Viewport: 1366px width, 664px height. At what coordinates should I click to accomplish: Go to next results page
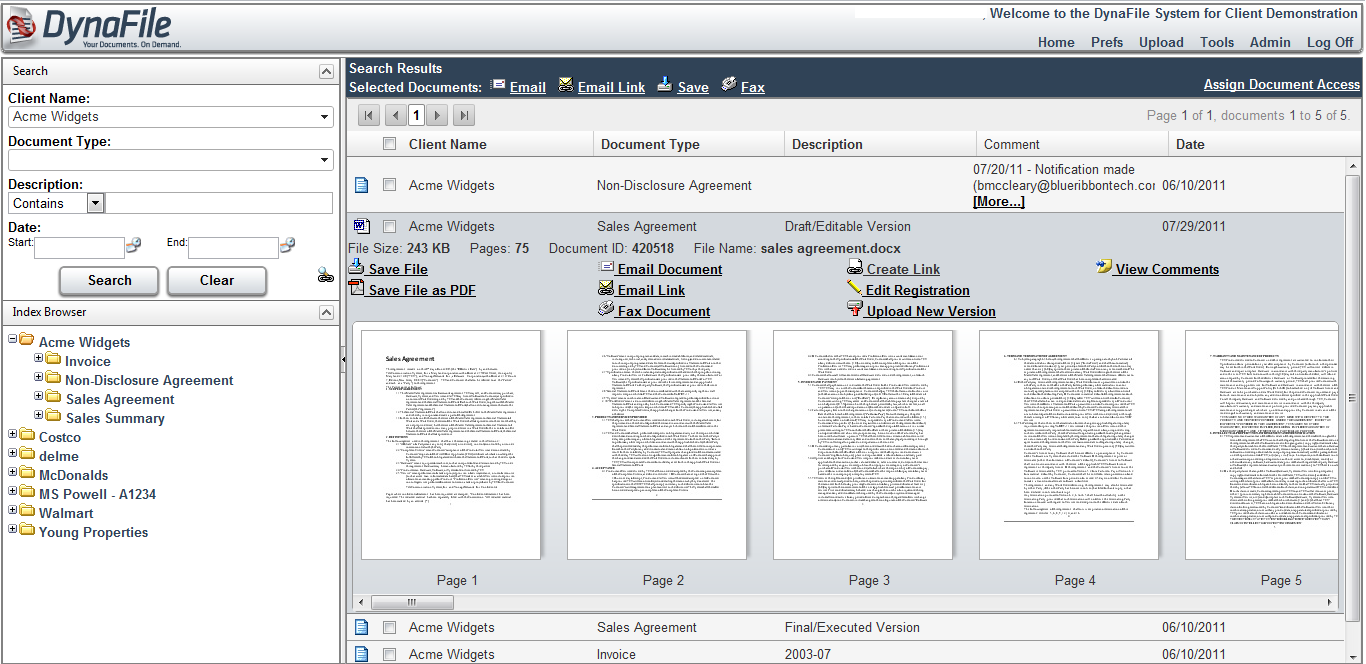click(x=438, y=116)
